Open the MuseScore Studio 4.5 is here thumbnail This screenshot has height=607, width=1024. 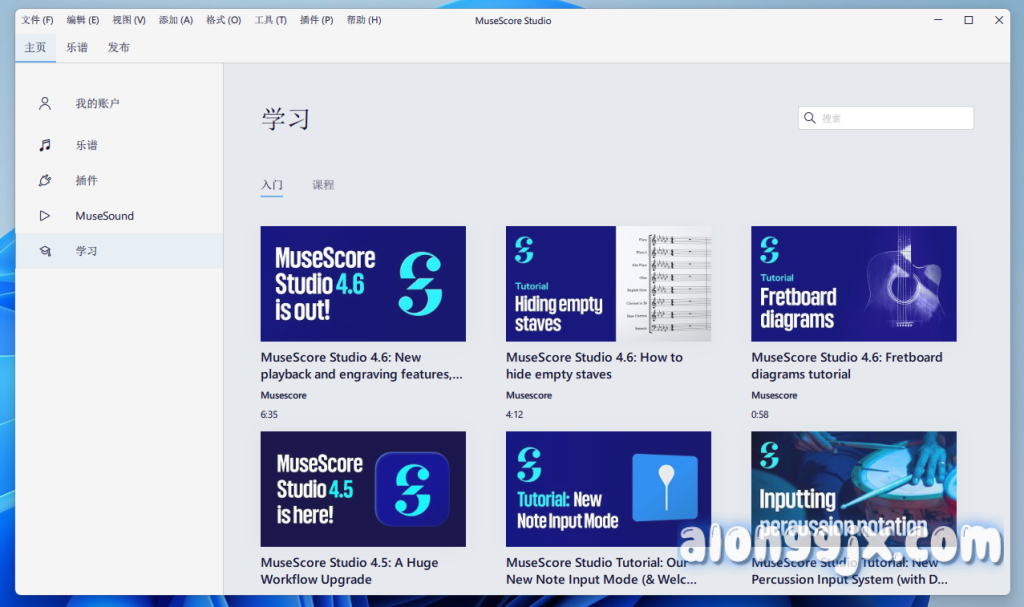coord(363,489)
